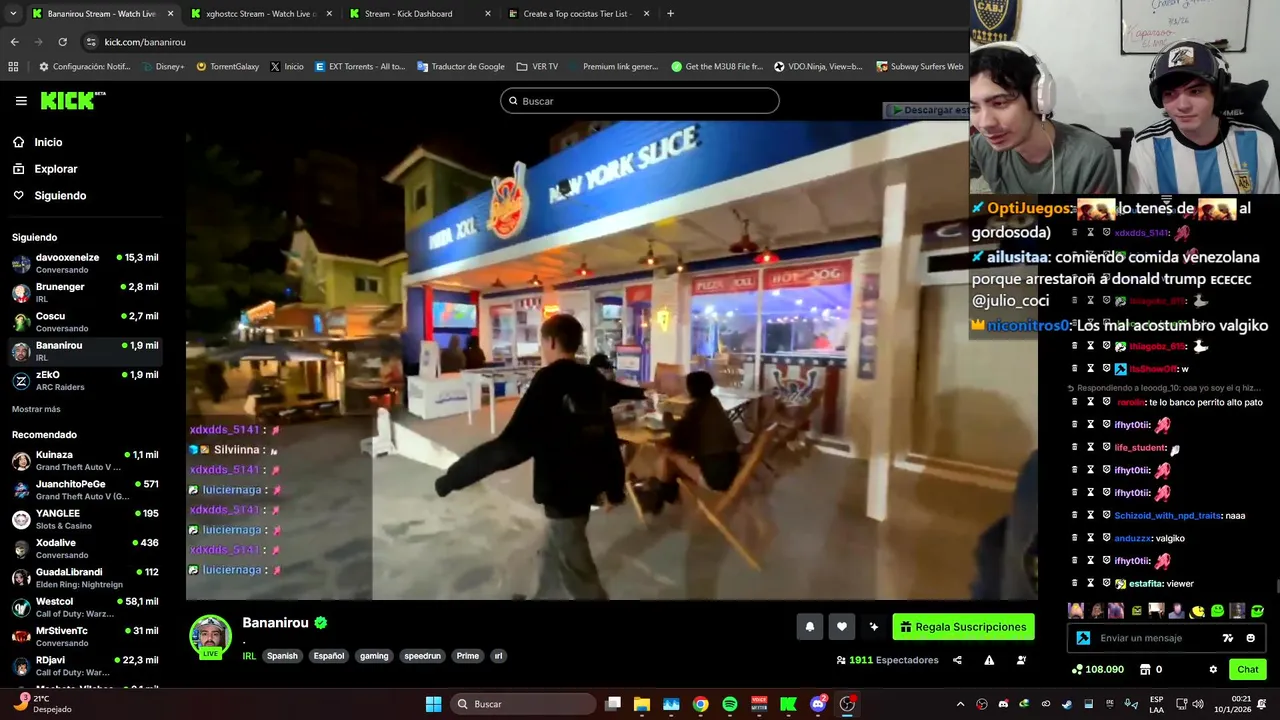The image size is (1280, 720).
Task: Click Bananirou's avatar with LIVE badge
Action: point(211,637)
